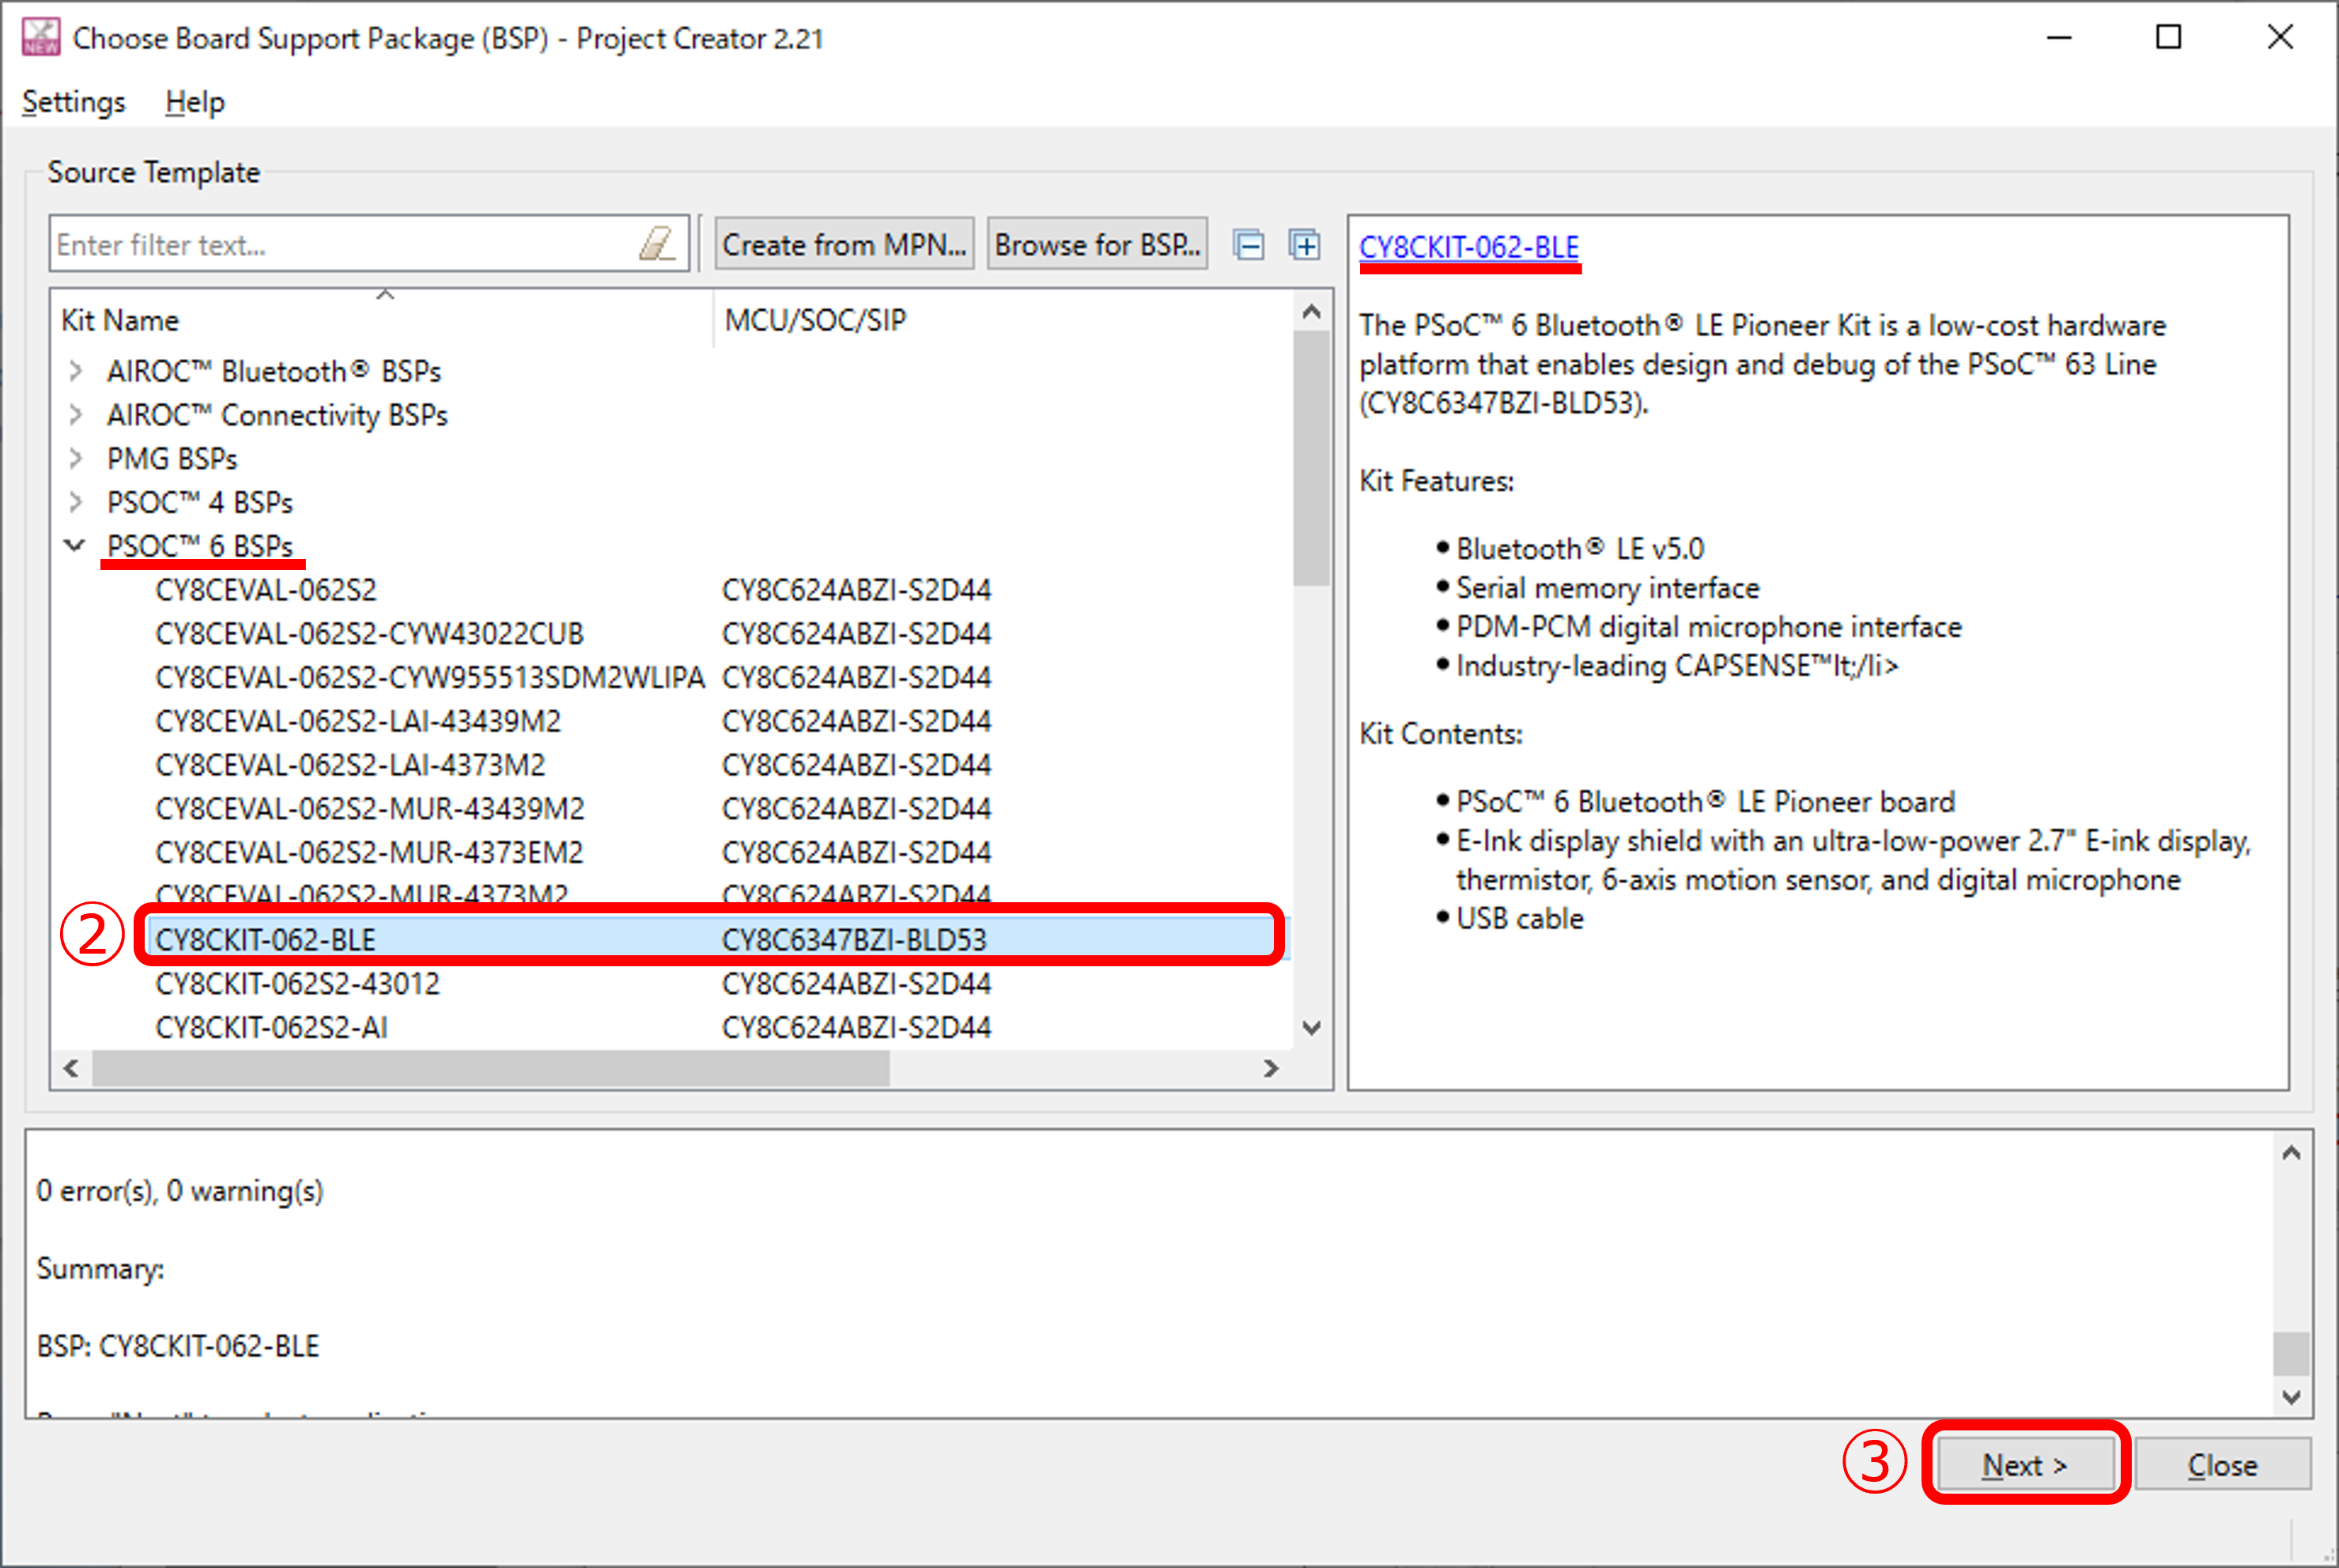Click the Close button
Image resolution: width=2339 pixels, height=1568 pixels.
point(2222,1464)
